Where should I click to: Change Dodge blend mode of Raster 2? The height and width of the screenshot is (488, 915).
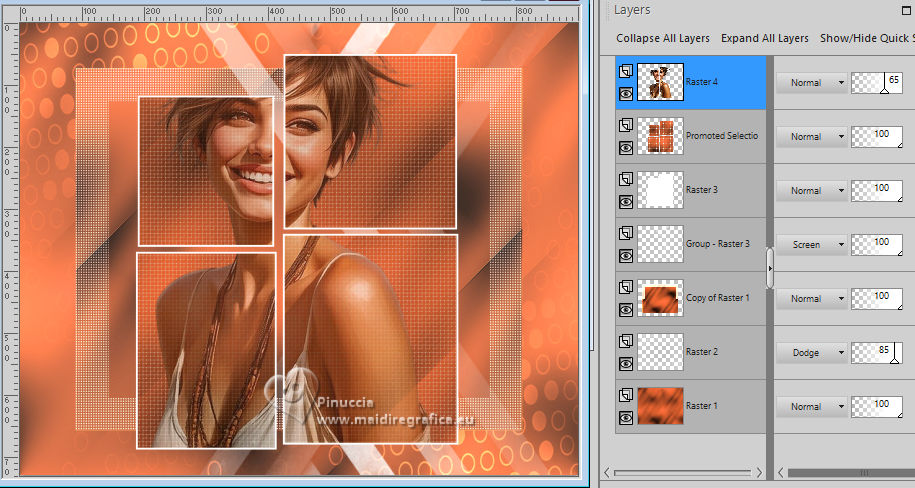tap(812, 353)
